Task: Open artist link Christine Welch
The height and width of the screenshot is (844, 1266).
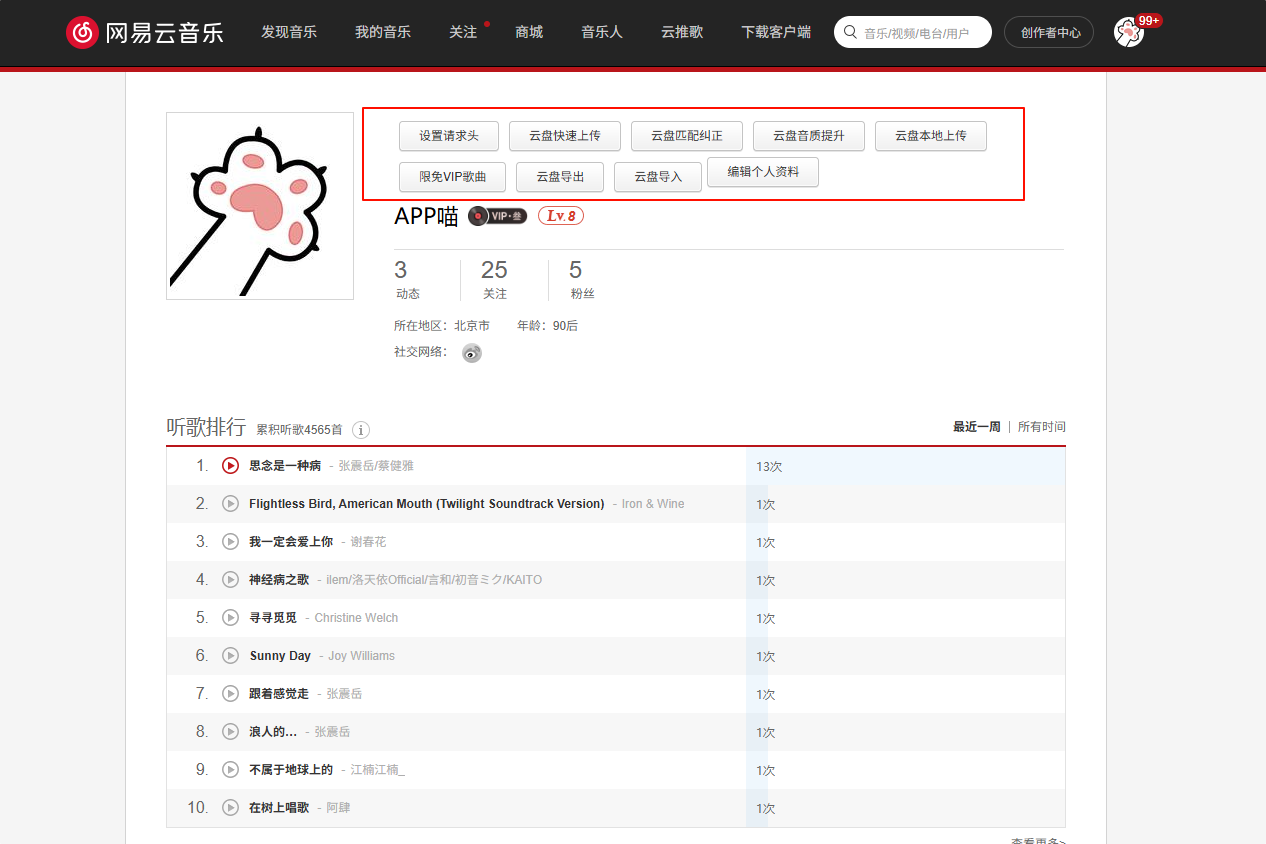Action: [x=356, y=618]
